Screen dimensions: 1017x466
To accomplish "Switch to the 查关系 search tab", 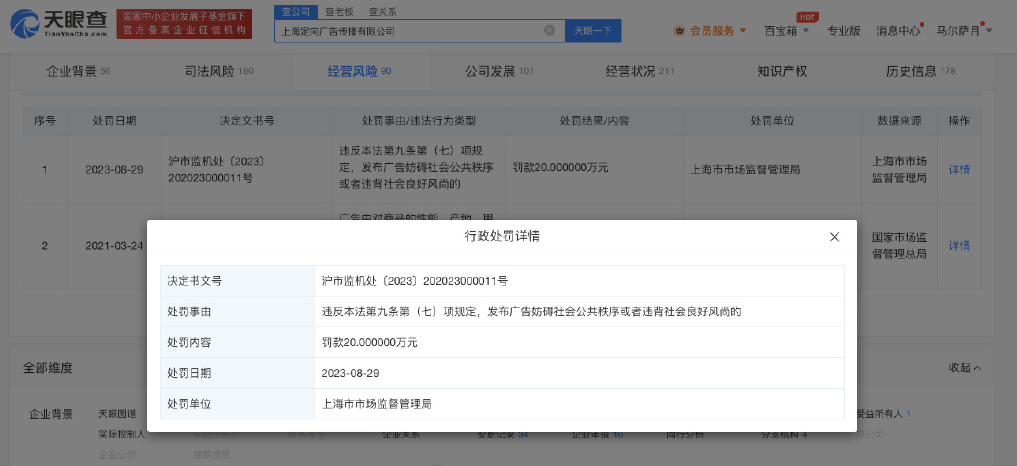I will click(383, 12).
